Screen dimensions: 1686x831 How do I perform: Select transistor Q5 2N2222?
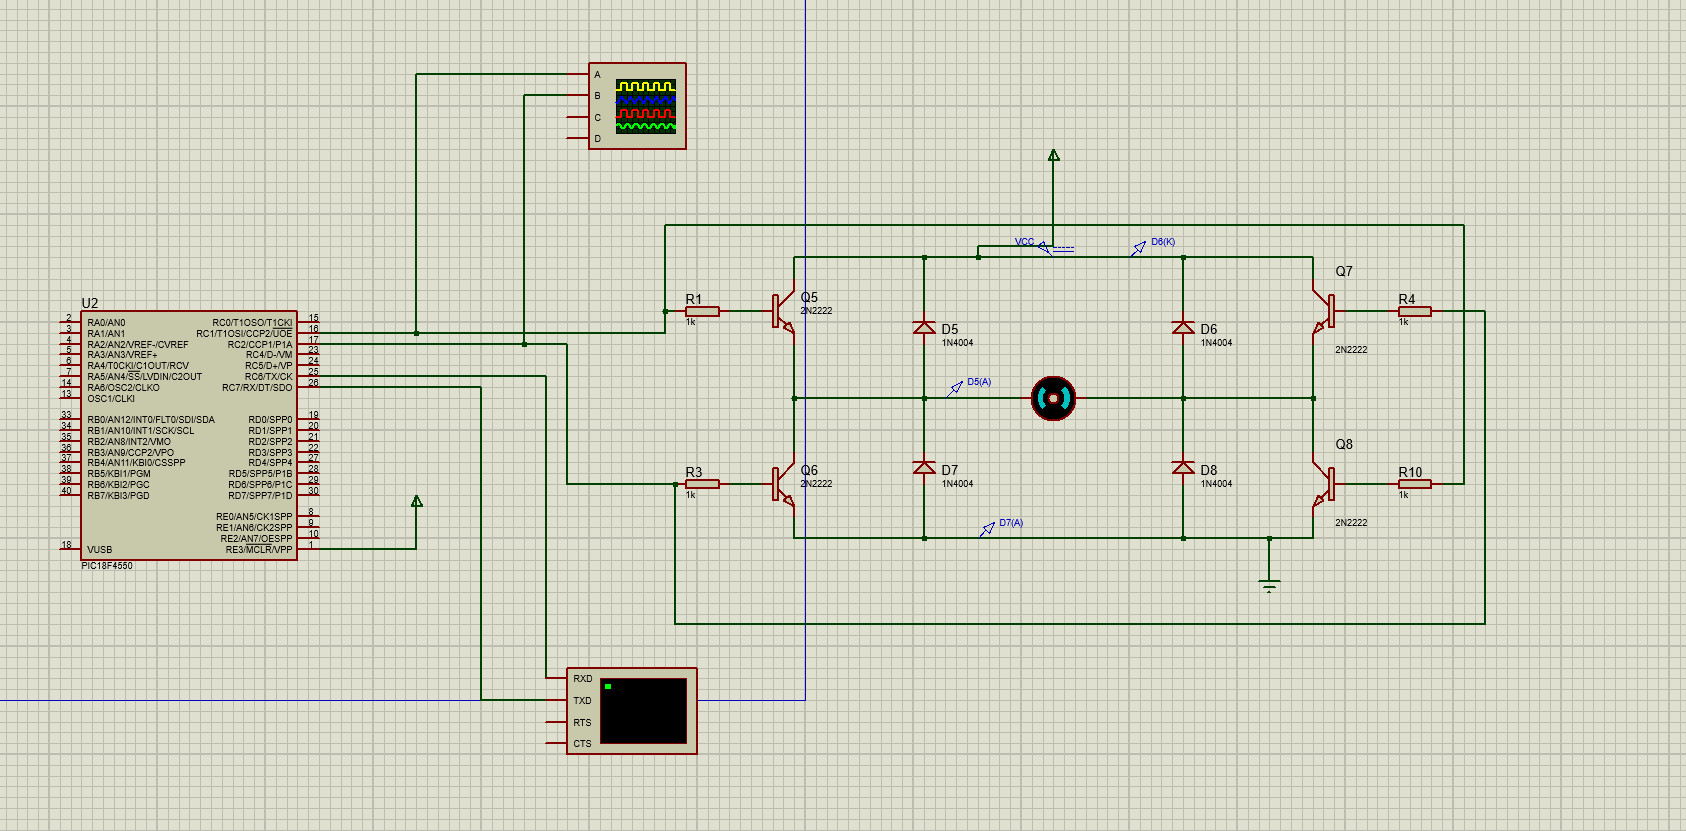tap(783, 312)
